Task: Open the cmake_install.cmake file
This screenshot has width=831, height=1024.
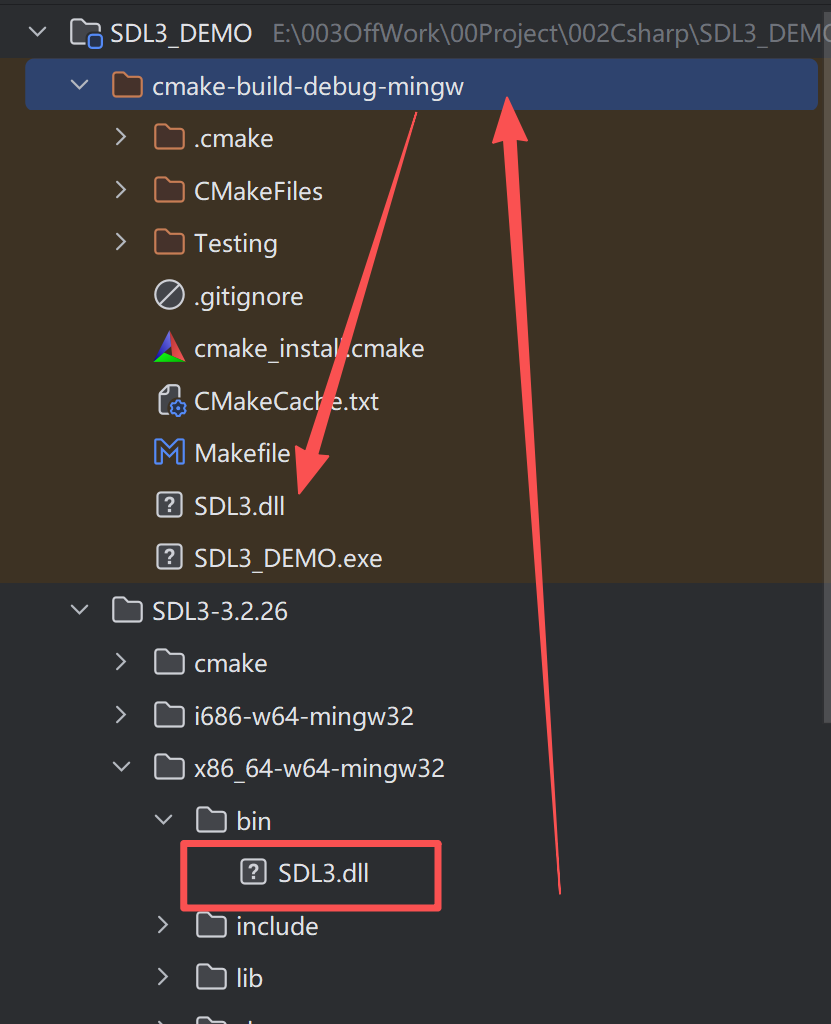Action: (x=309, y=349)
